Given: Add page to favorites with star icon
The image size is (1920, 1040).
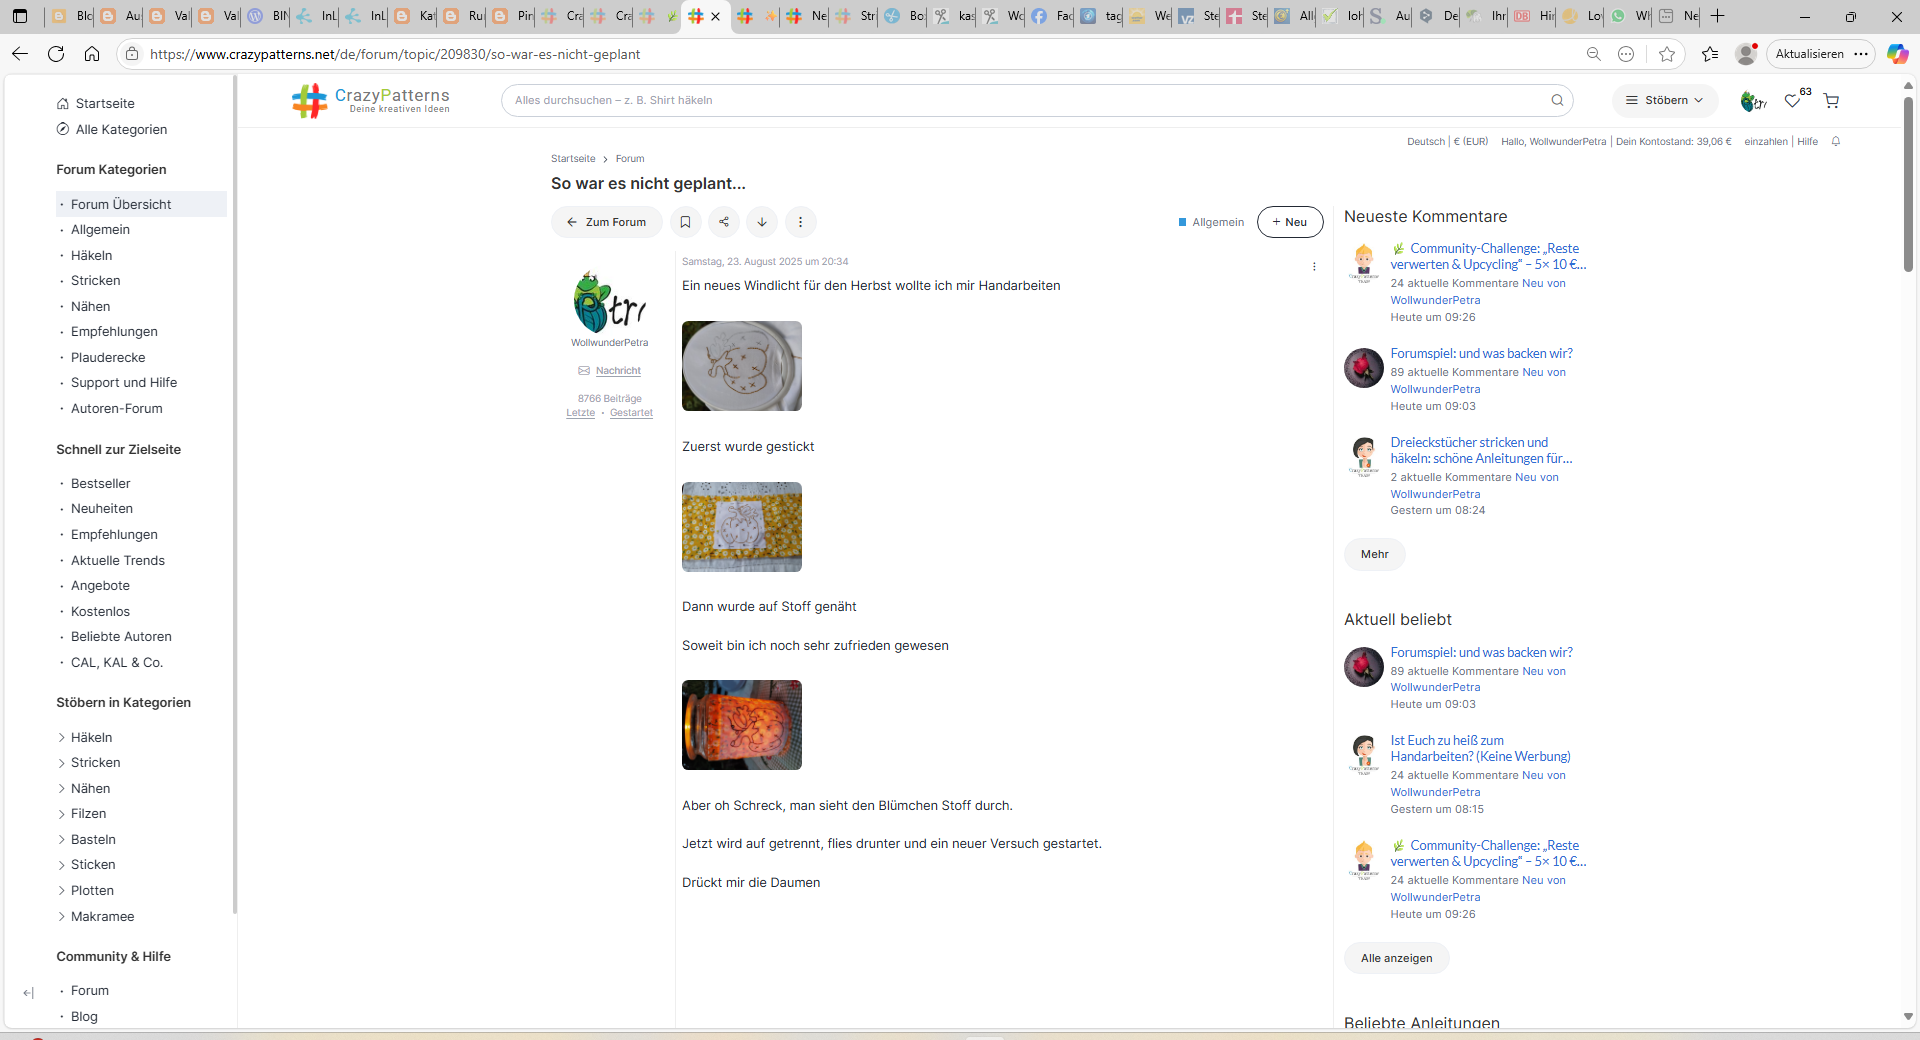Looking at the screenshot, I should tap(1667, 54).
